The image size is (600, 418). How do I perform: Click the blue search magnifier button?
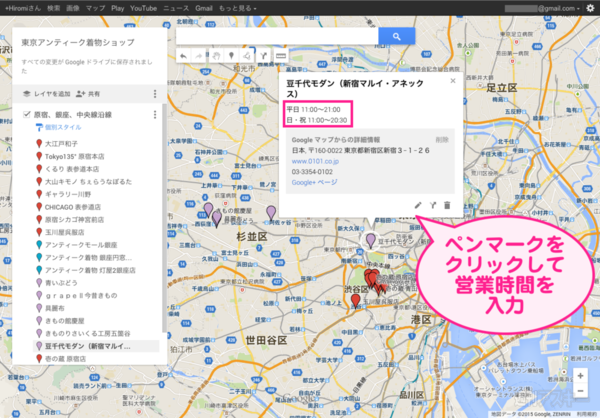396,36
